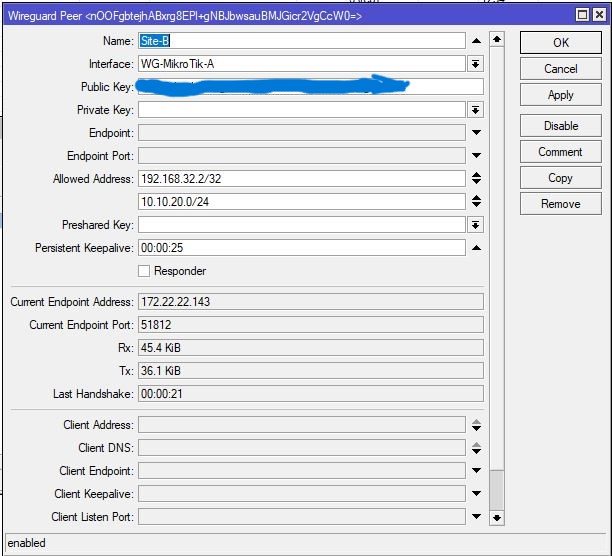612x556 pixels.
Task: Collapse the Name field arrow
Action: 476,41
